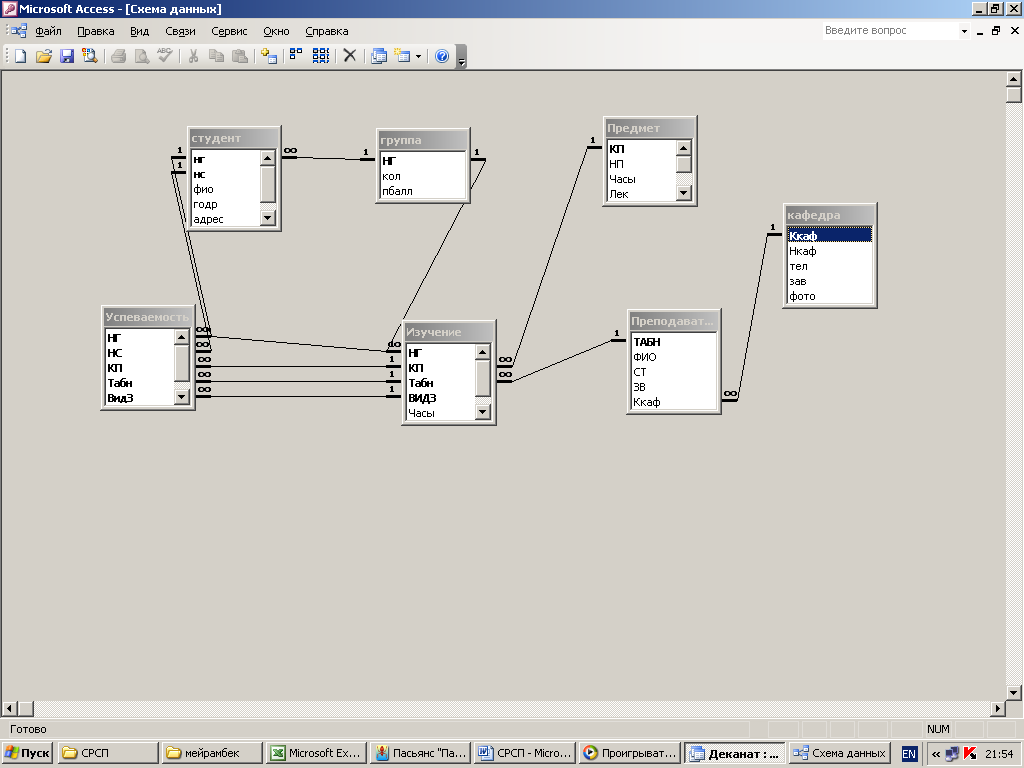The image size is (1024, 768).
Task: Click the Print Preview toolbar icon
Action: click(141, 56)
